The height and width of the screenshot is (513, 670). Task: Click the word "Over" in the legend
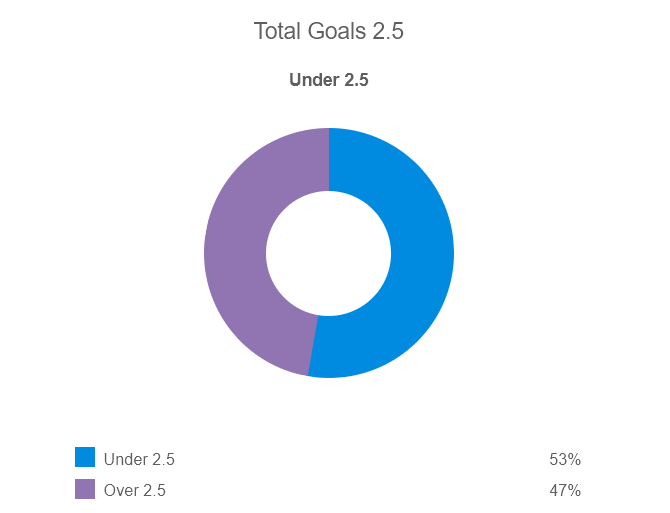[120, 491]
